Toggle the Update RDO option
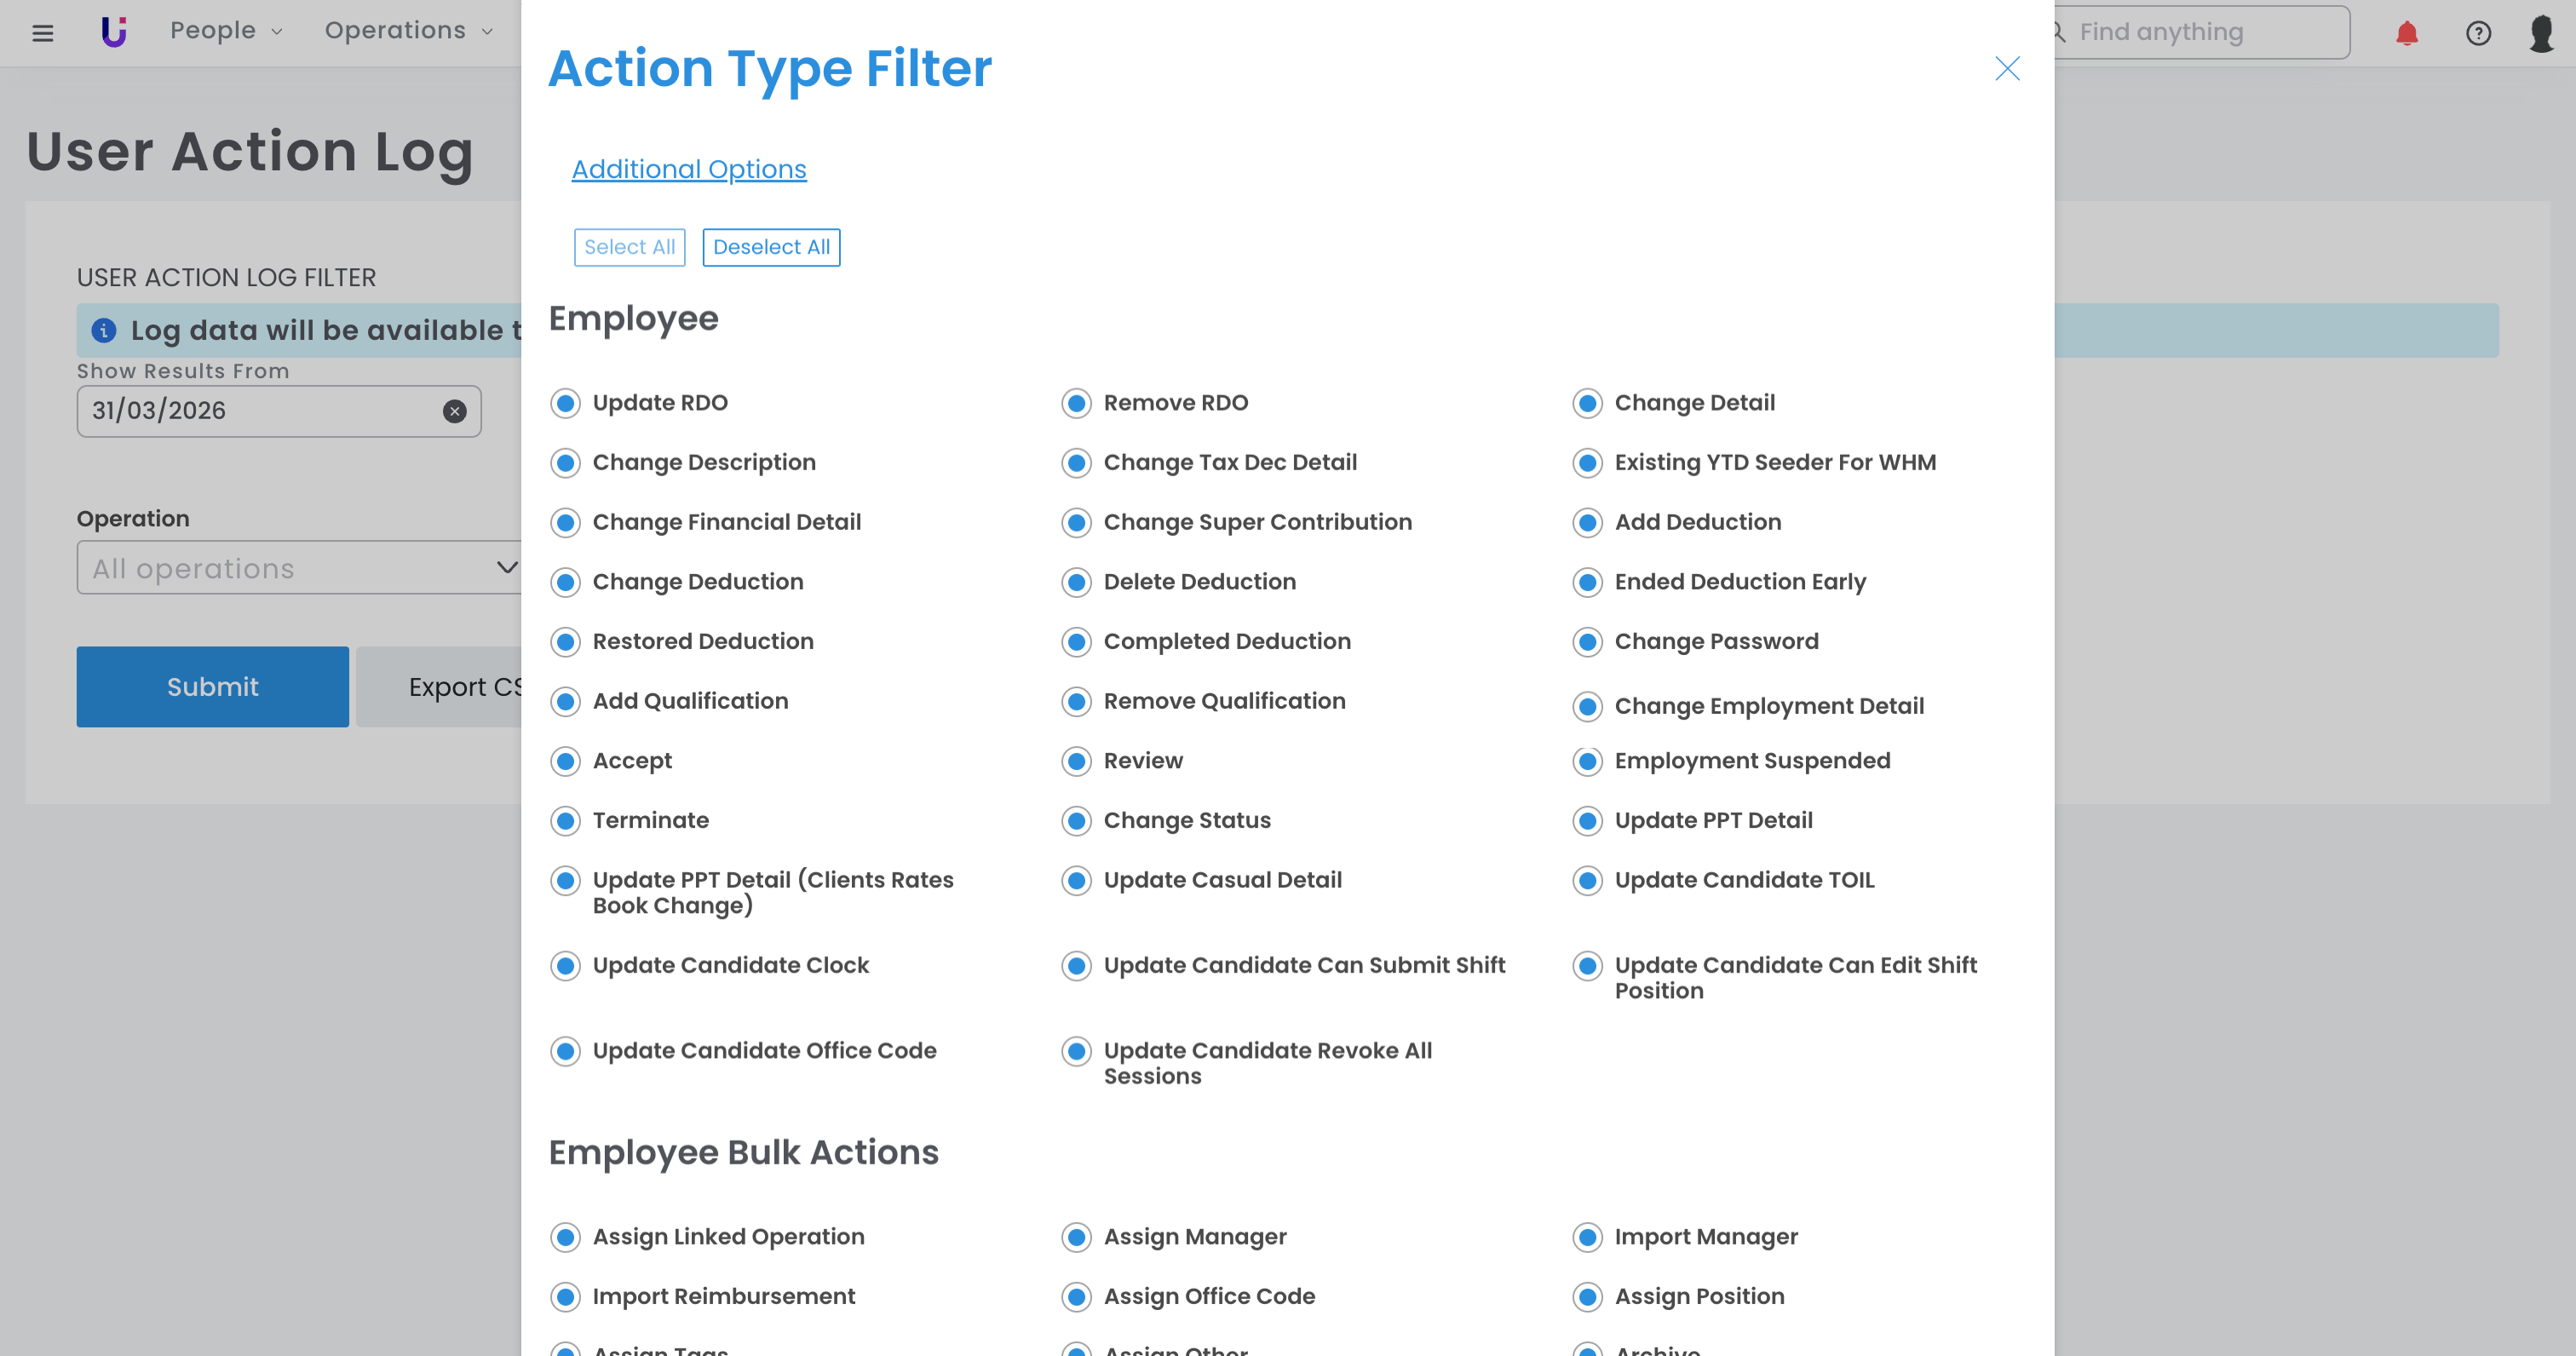This screenshot has width=2576, height=1356. click(566, 403)
